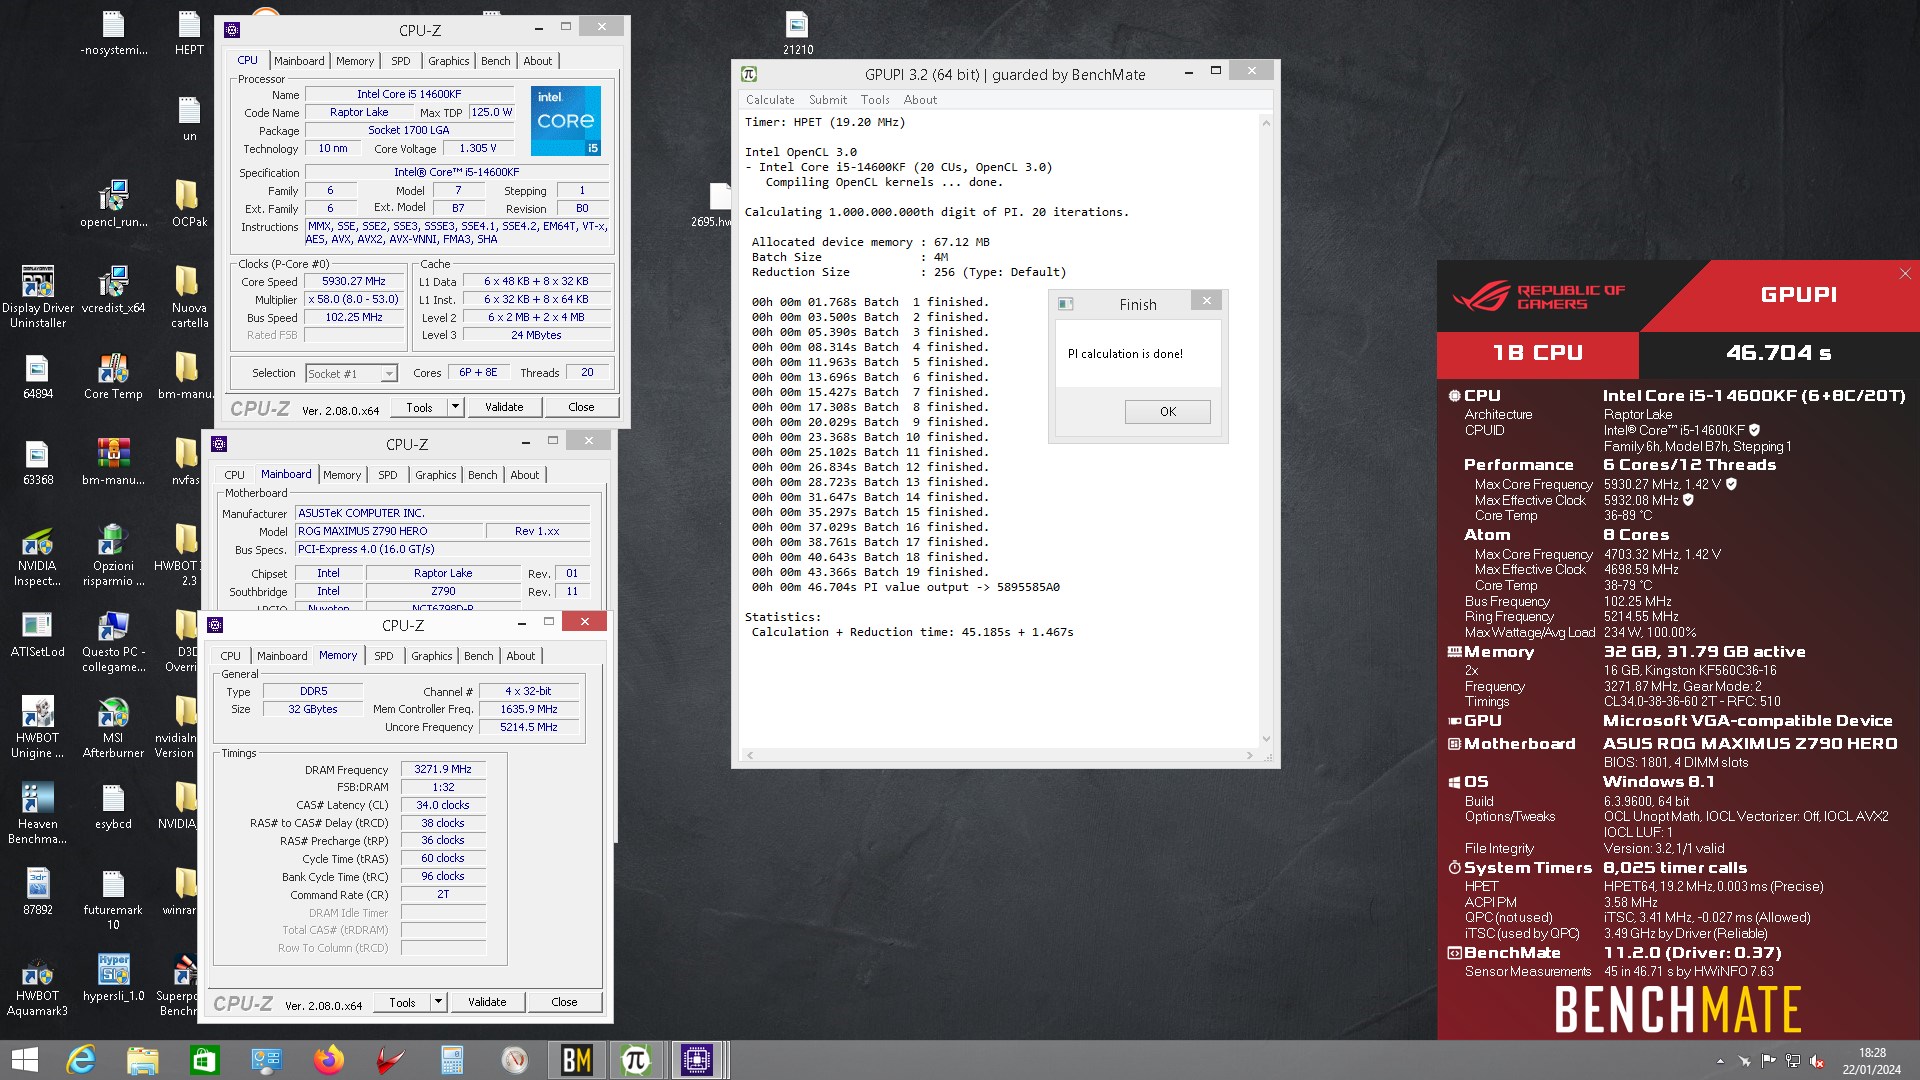The image size is (1920, 1080).
Task: Open the Control Panel taskbar icon
Action: 266,1060
